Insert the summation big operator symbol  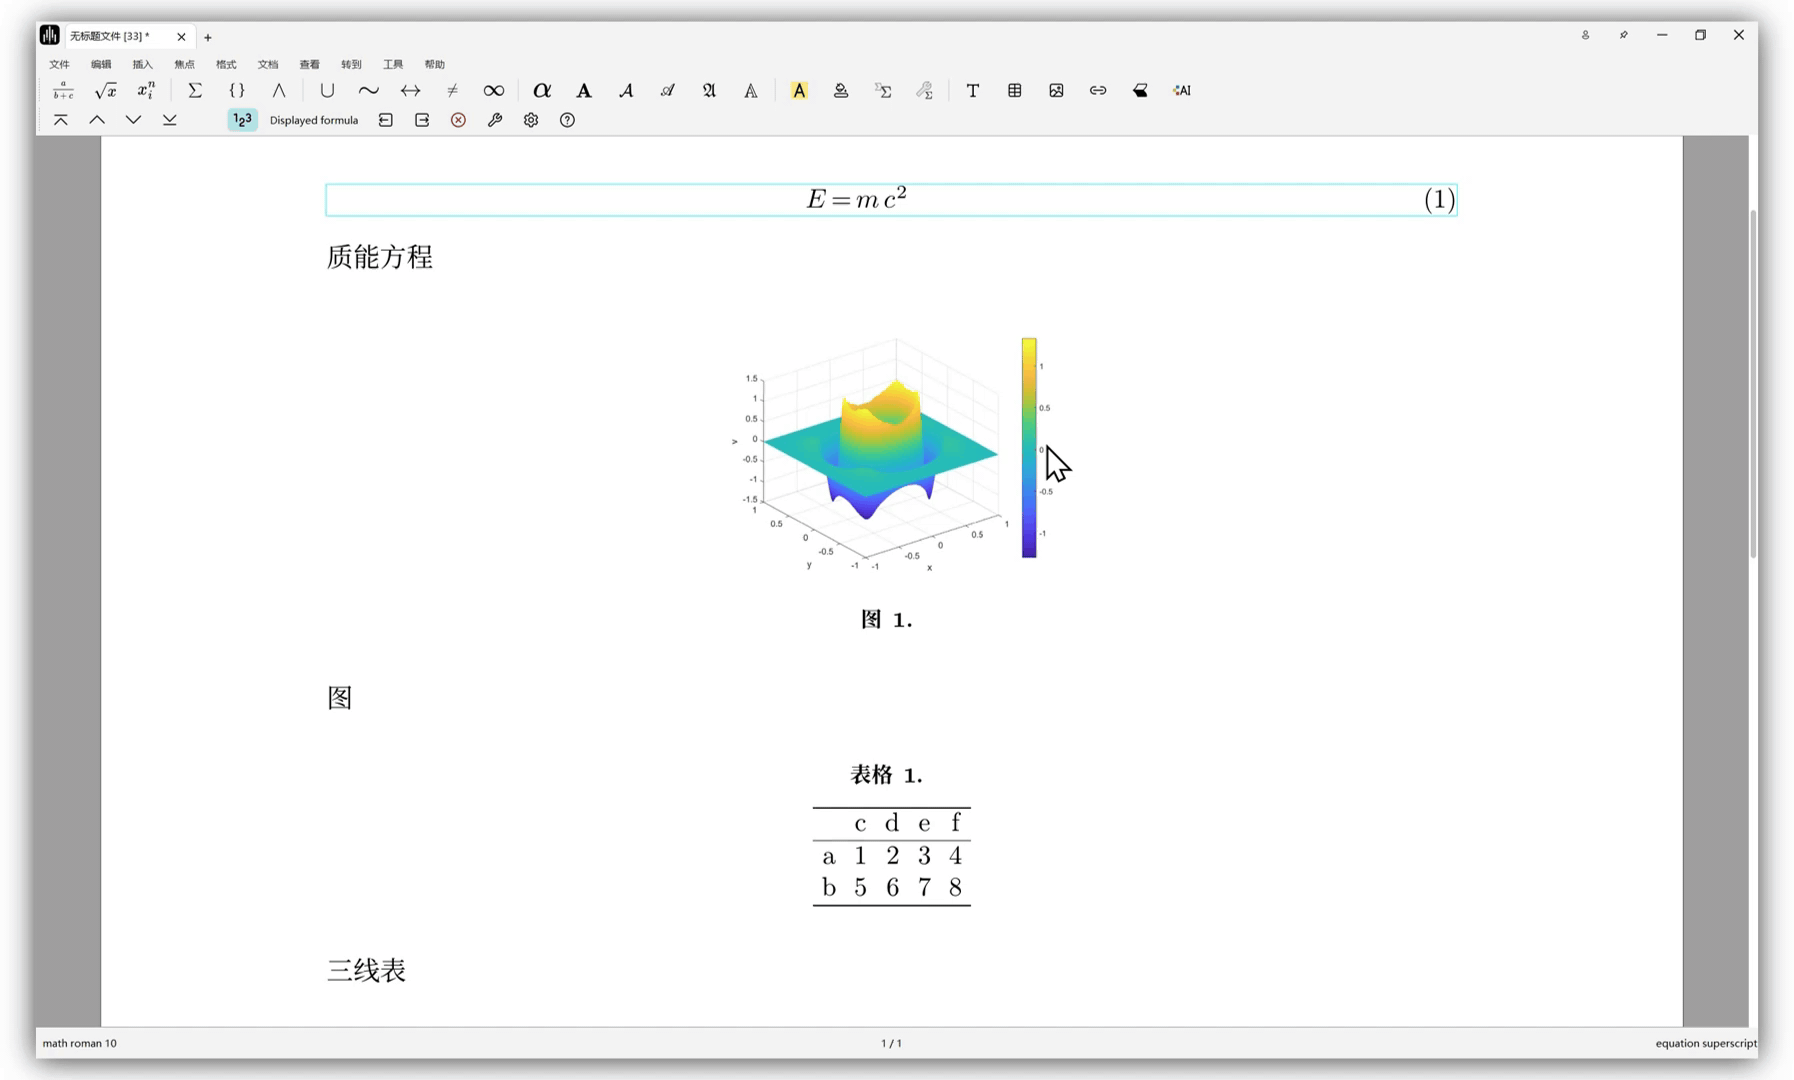(x=195, y=91)
